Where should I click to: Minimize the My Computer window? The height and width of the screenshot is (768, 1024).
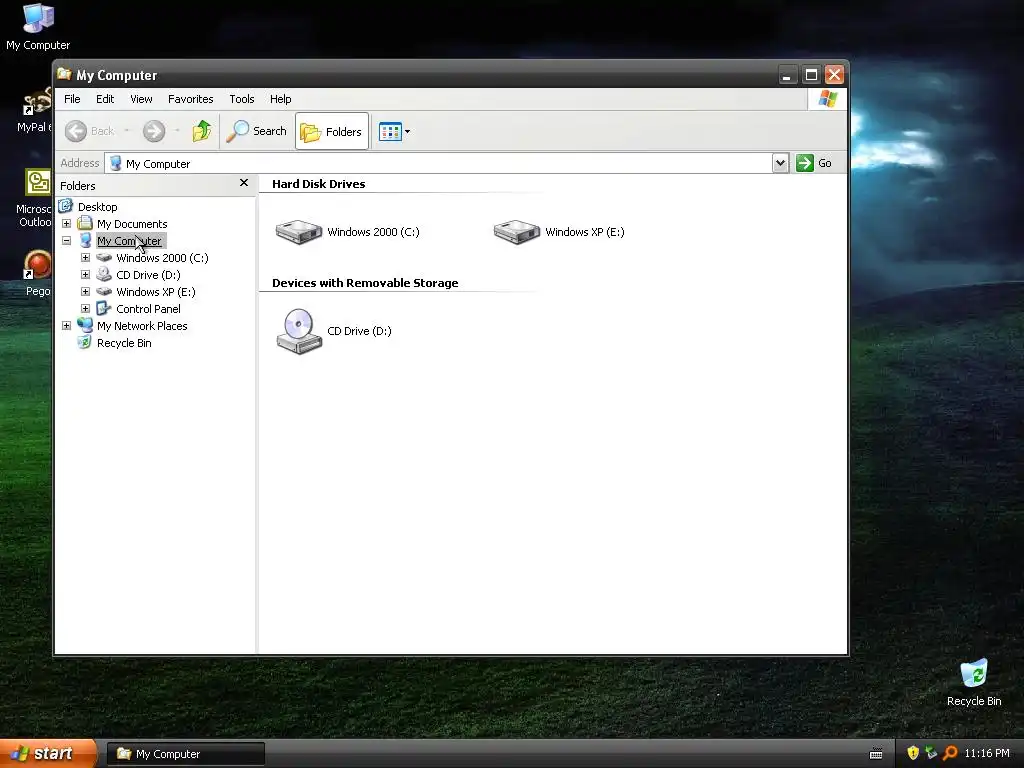(x=787, y=74)
